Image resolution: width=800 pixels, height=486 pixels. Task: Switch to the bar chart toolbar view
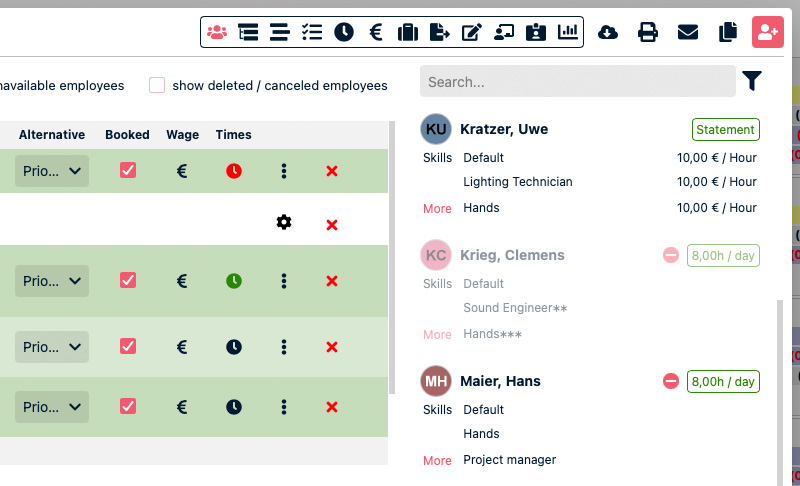pos(568,32)
